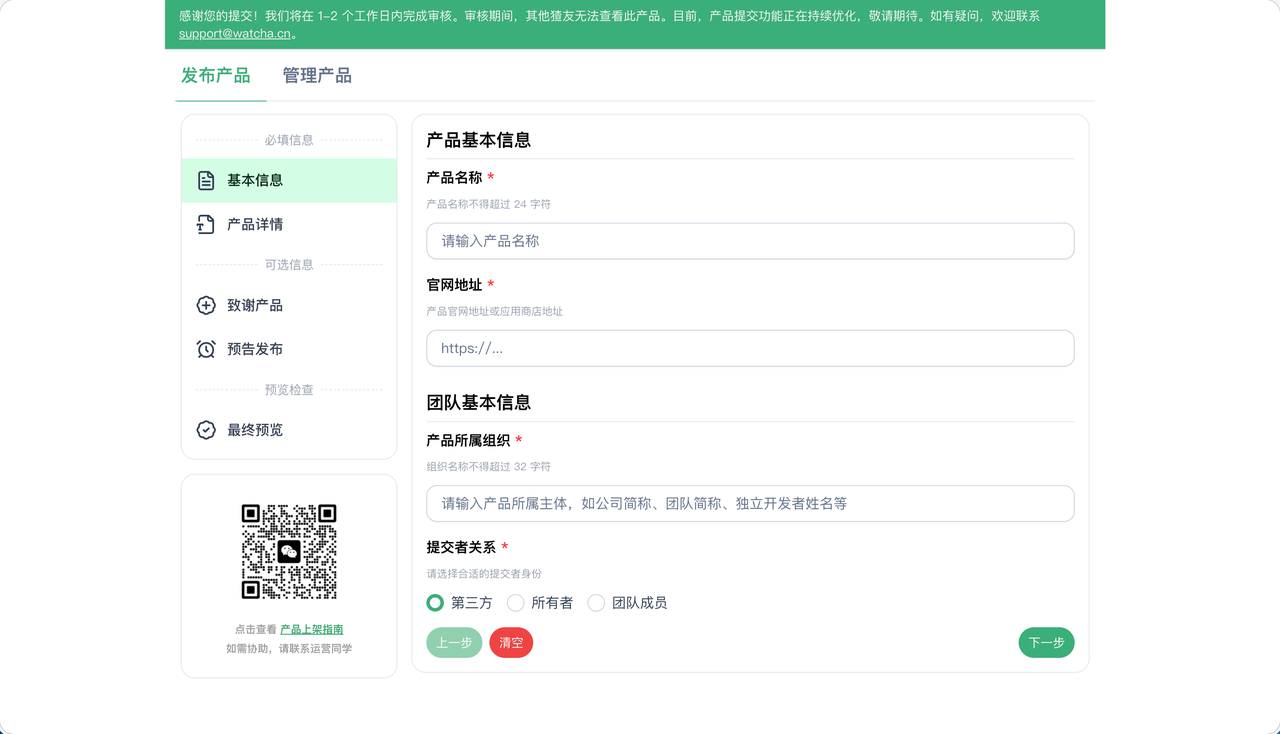Click the support@watcha.cn email link
The height and width of the screenshot is (734, 1280).
coord(234,34)
